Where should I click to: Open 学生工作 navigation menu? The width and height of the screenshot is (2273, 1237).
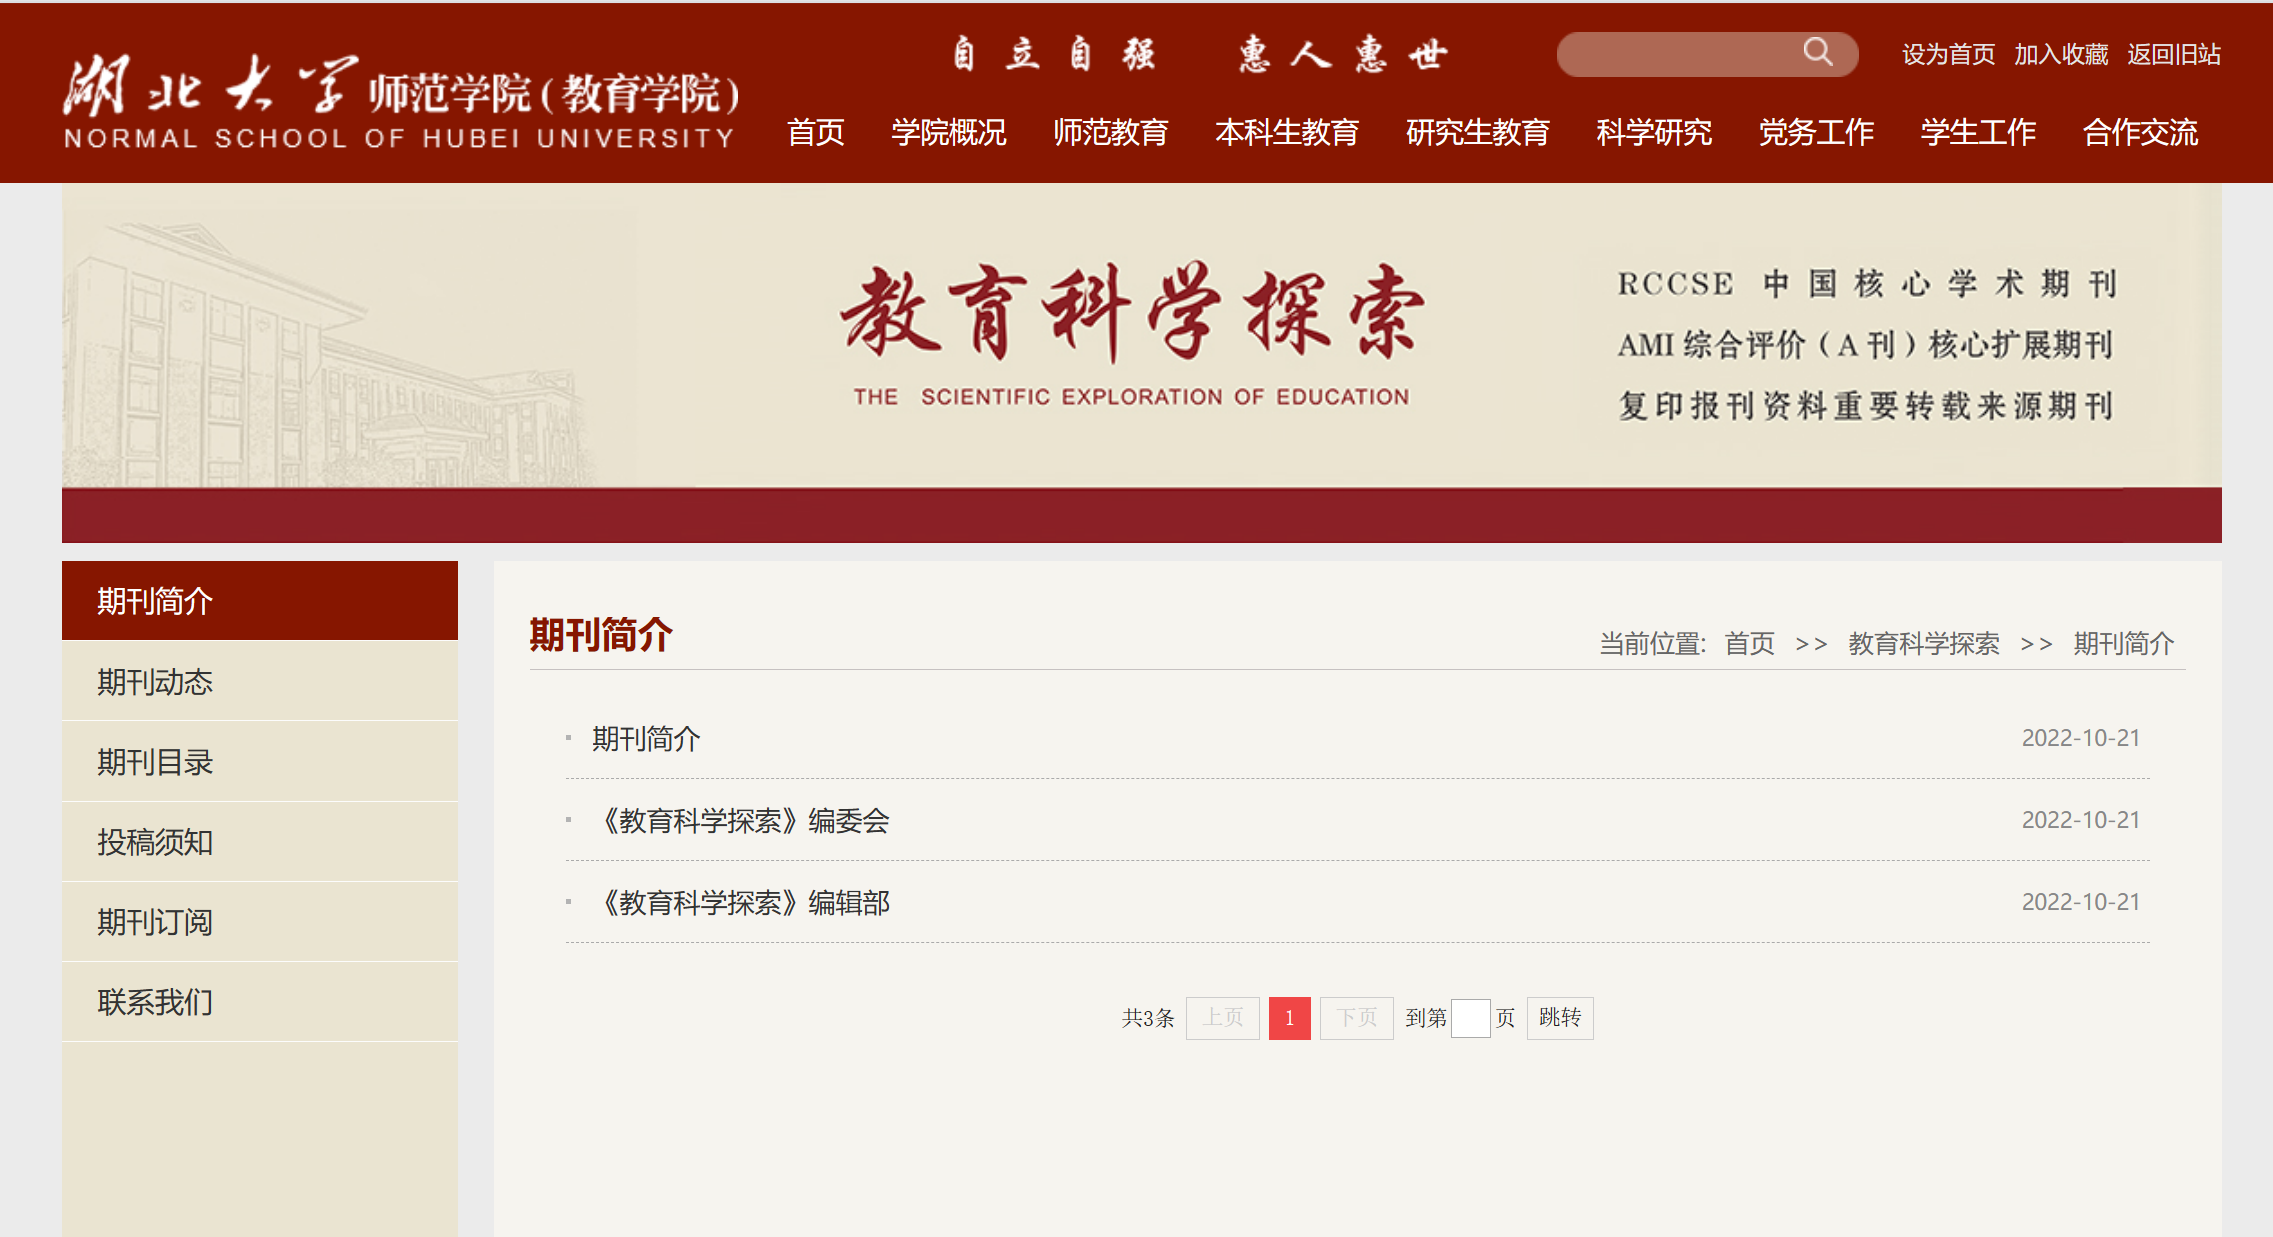[x=1978, y=132]
